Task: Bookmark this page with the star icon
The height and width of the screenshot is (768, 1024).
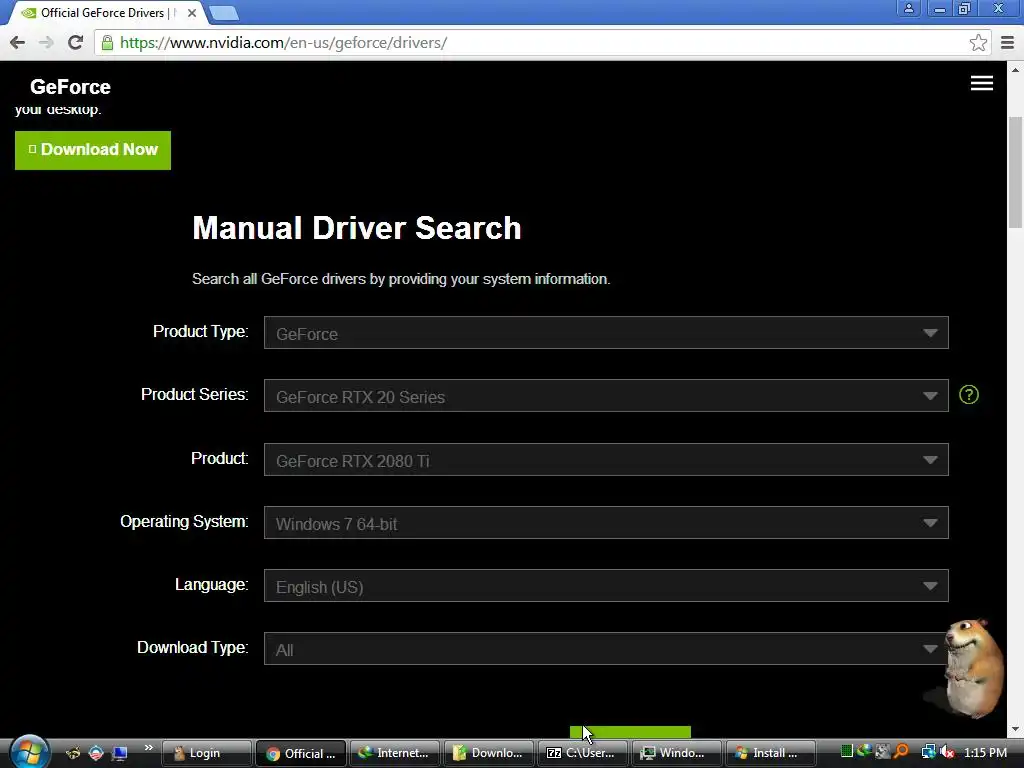Action: (x=978, y=43)
